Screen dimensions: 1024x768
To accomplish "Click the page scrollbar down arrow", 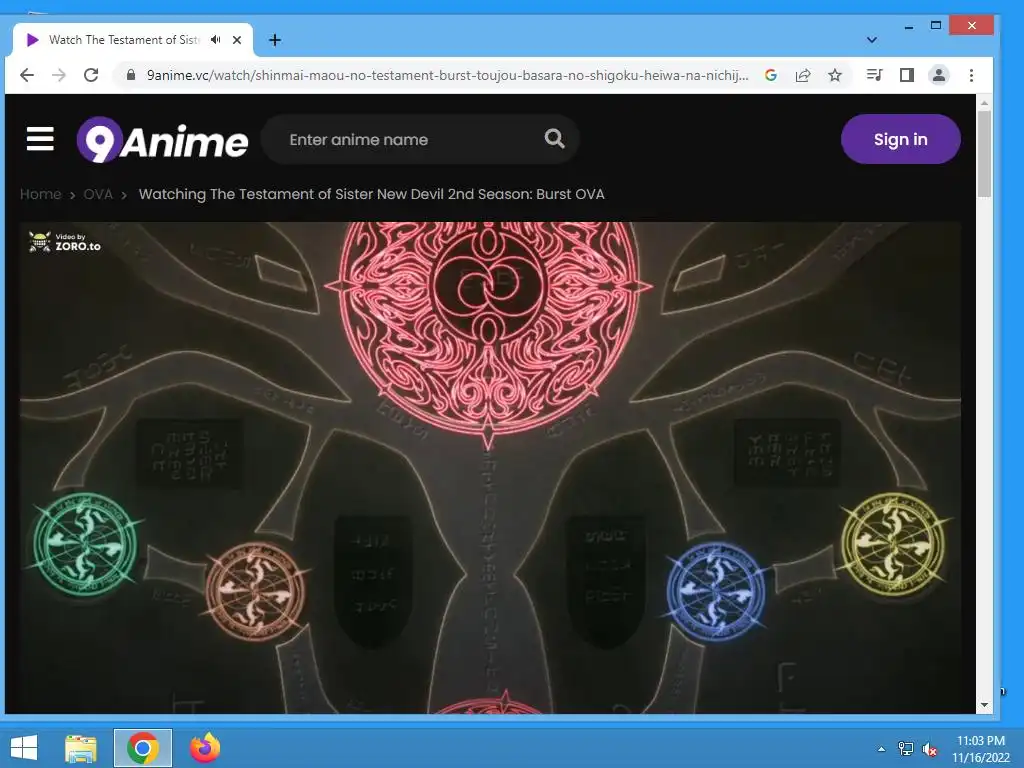I will pos(984,705).
